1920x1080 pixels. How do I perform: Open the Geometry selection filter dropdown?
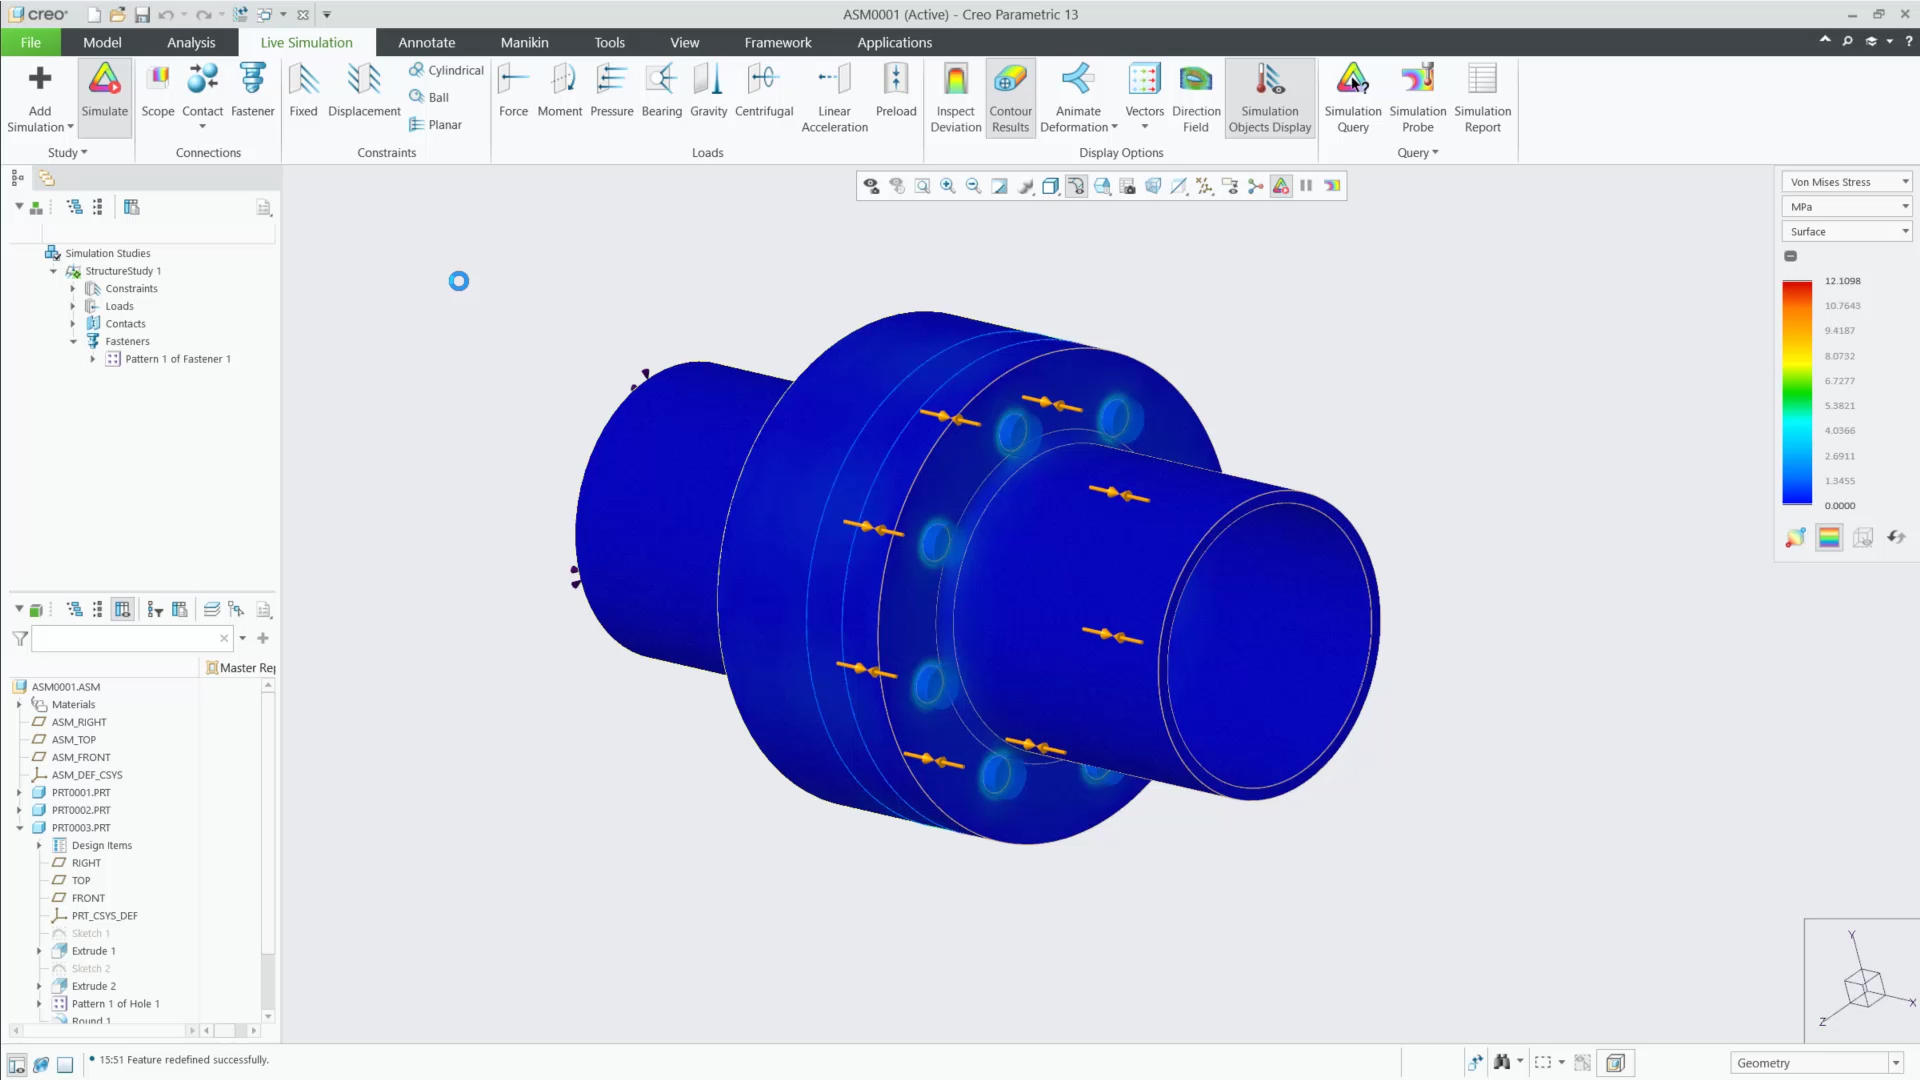(x=1816, y=1063)
